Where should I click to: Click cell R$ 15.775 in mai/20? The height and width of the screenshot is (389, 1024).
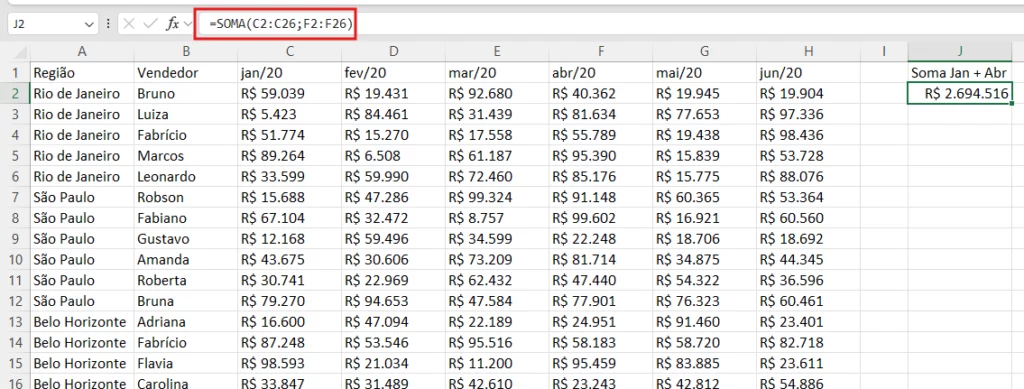(705, 177)
